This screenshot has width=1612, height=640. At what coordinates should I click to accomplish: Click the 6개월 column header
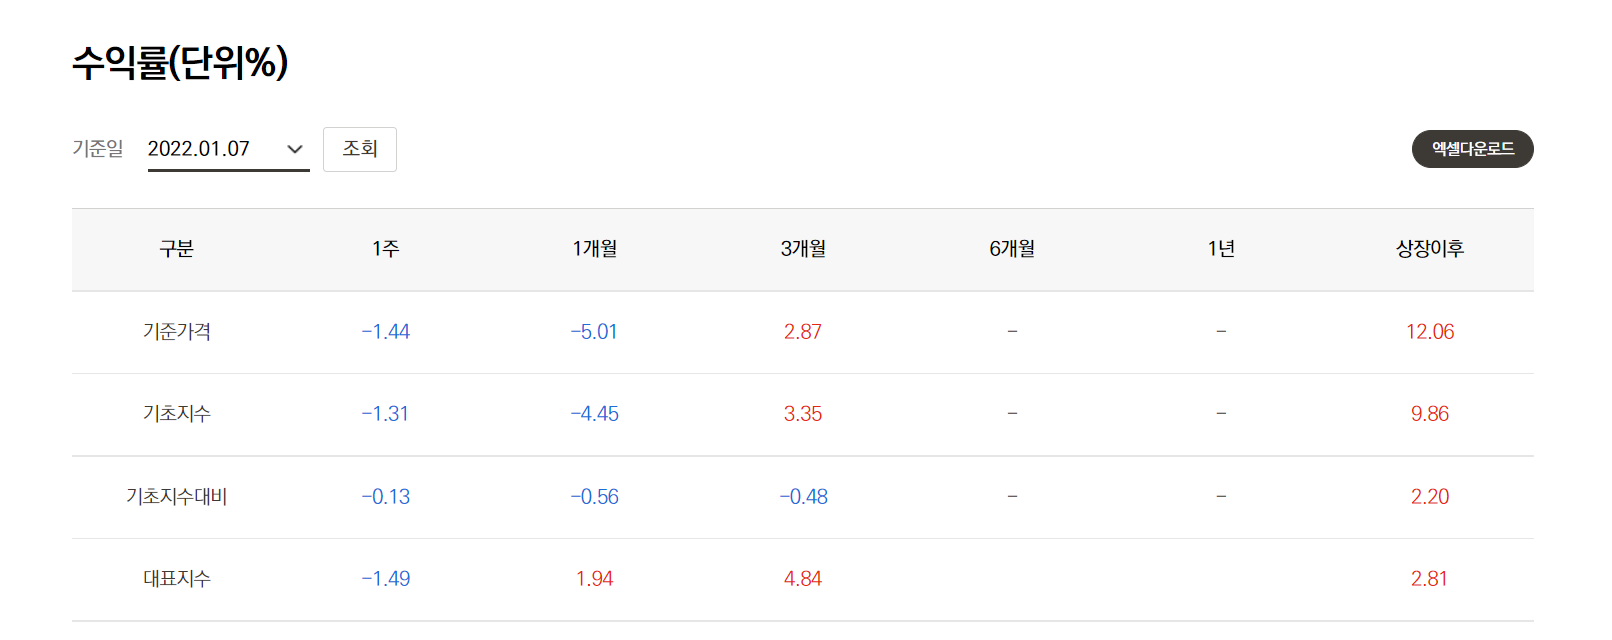(x=1012, y=249)
